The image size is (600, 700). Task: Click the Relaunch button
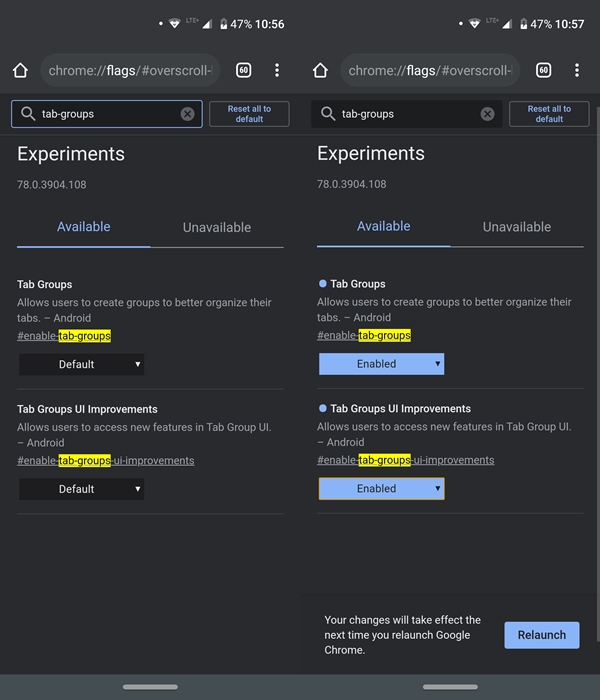[x=542, y=635]
